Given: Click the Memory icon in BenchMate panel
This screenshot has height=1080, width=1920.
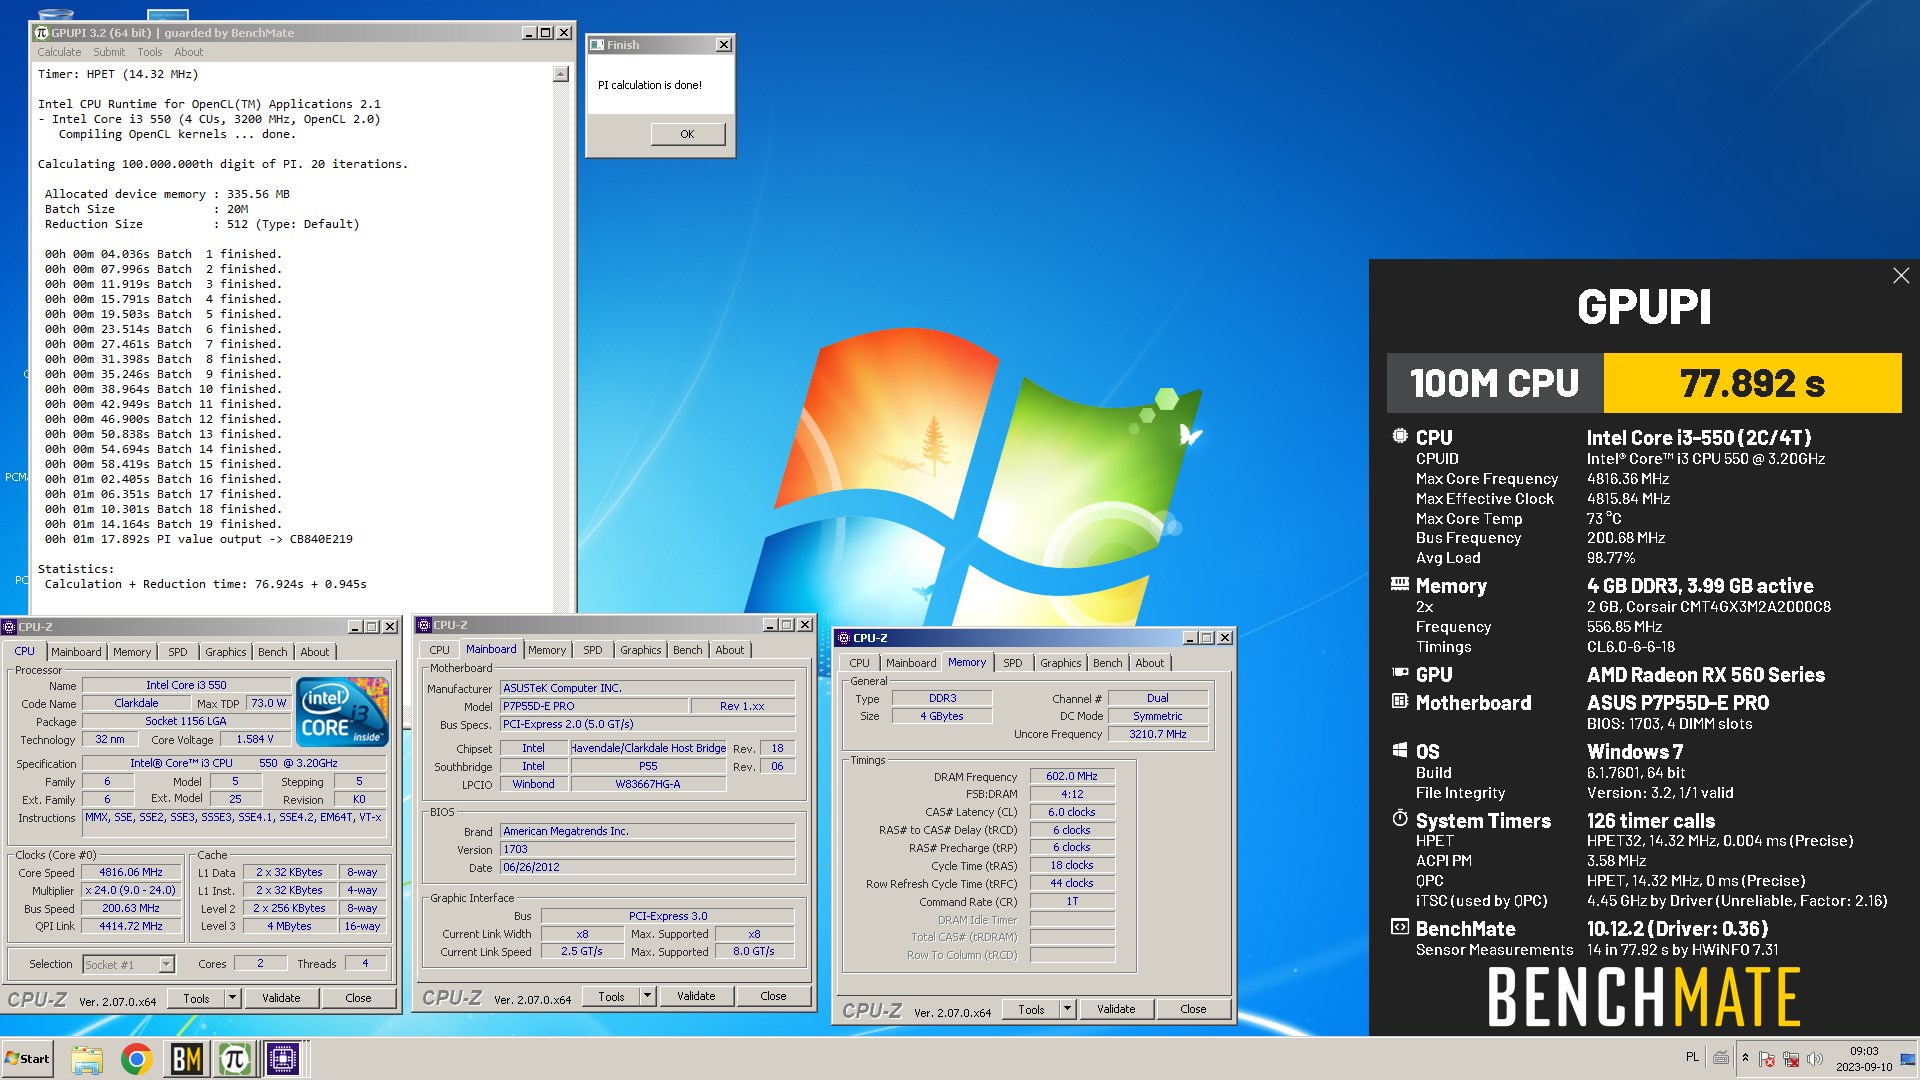Looking at the screenshot, I should click(1400, 584).
